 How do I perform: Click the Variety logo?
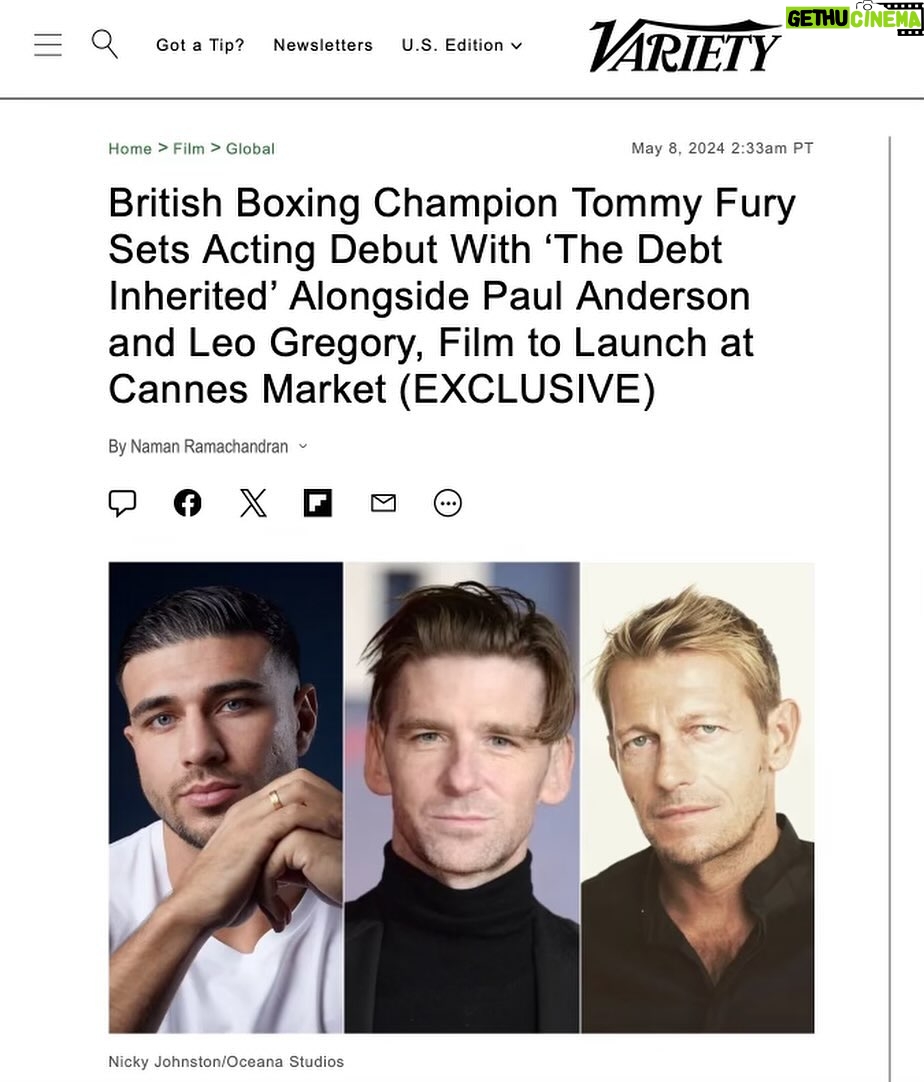pos(685,47)
